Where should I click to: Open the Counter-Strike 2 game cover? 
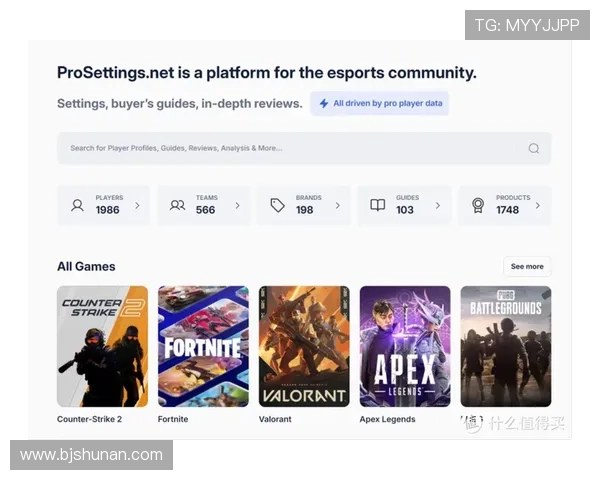pyautogui.click(x=102, y=346)
